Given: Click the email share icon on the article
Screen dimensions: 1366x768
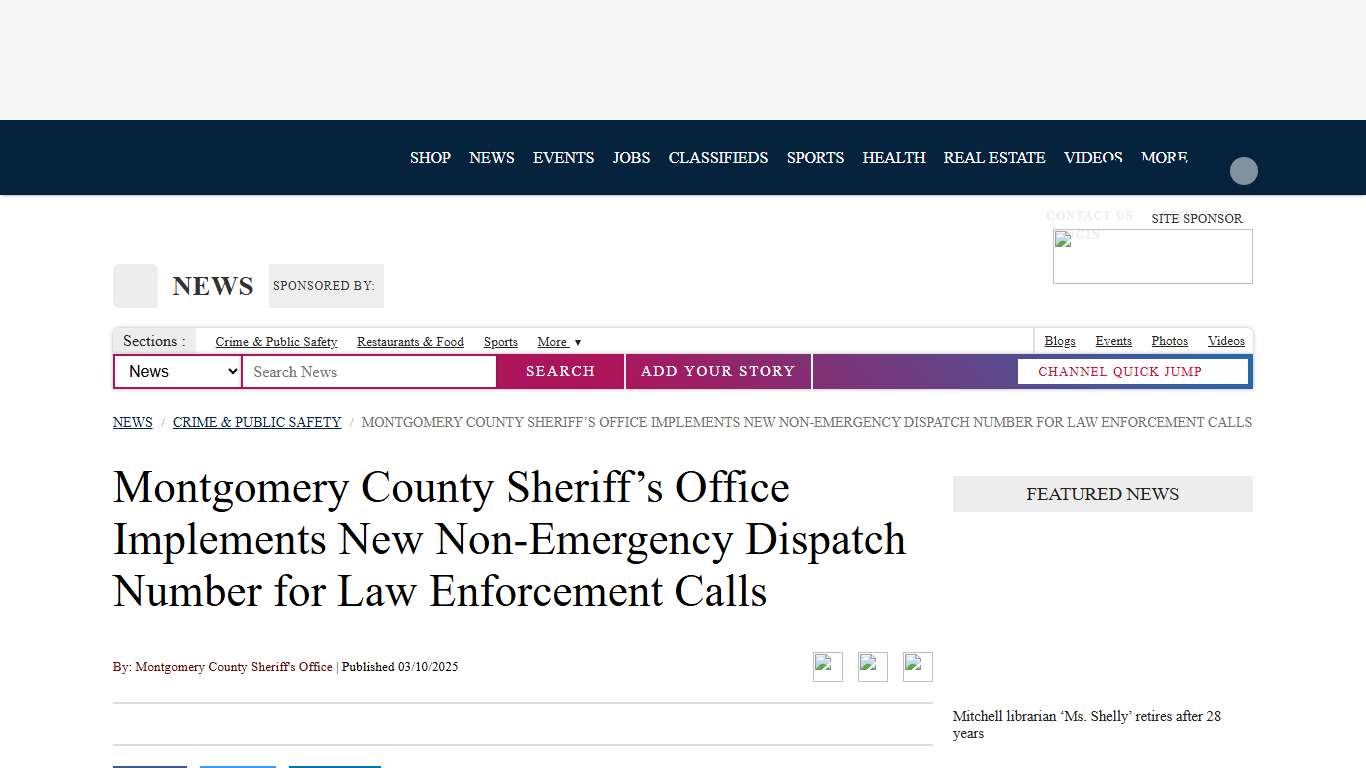Looking at the screenshot, I should click(917, 666).
